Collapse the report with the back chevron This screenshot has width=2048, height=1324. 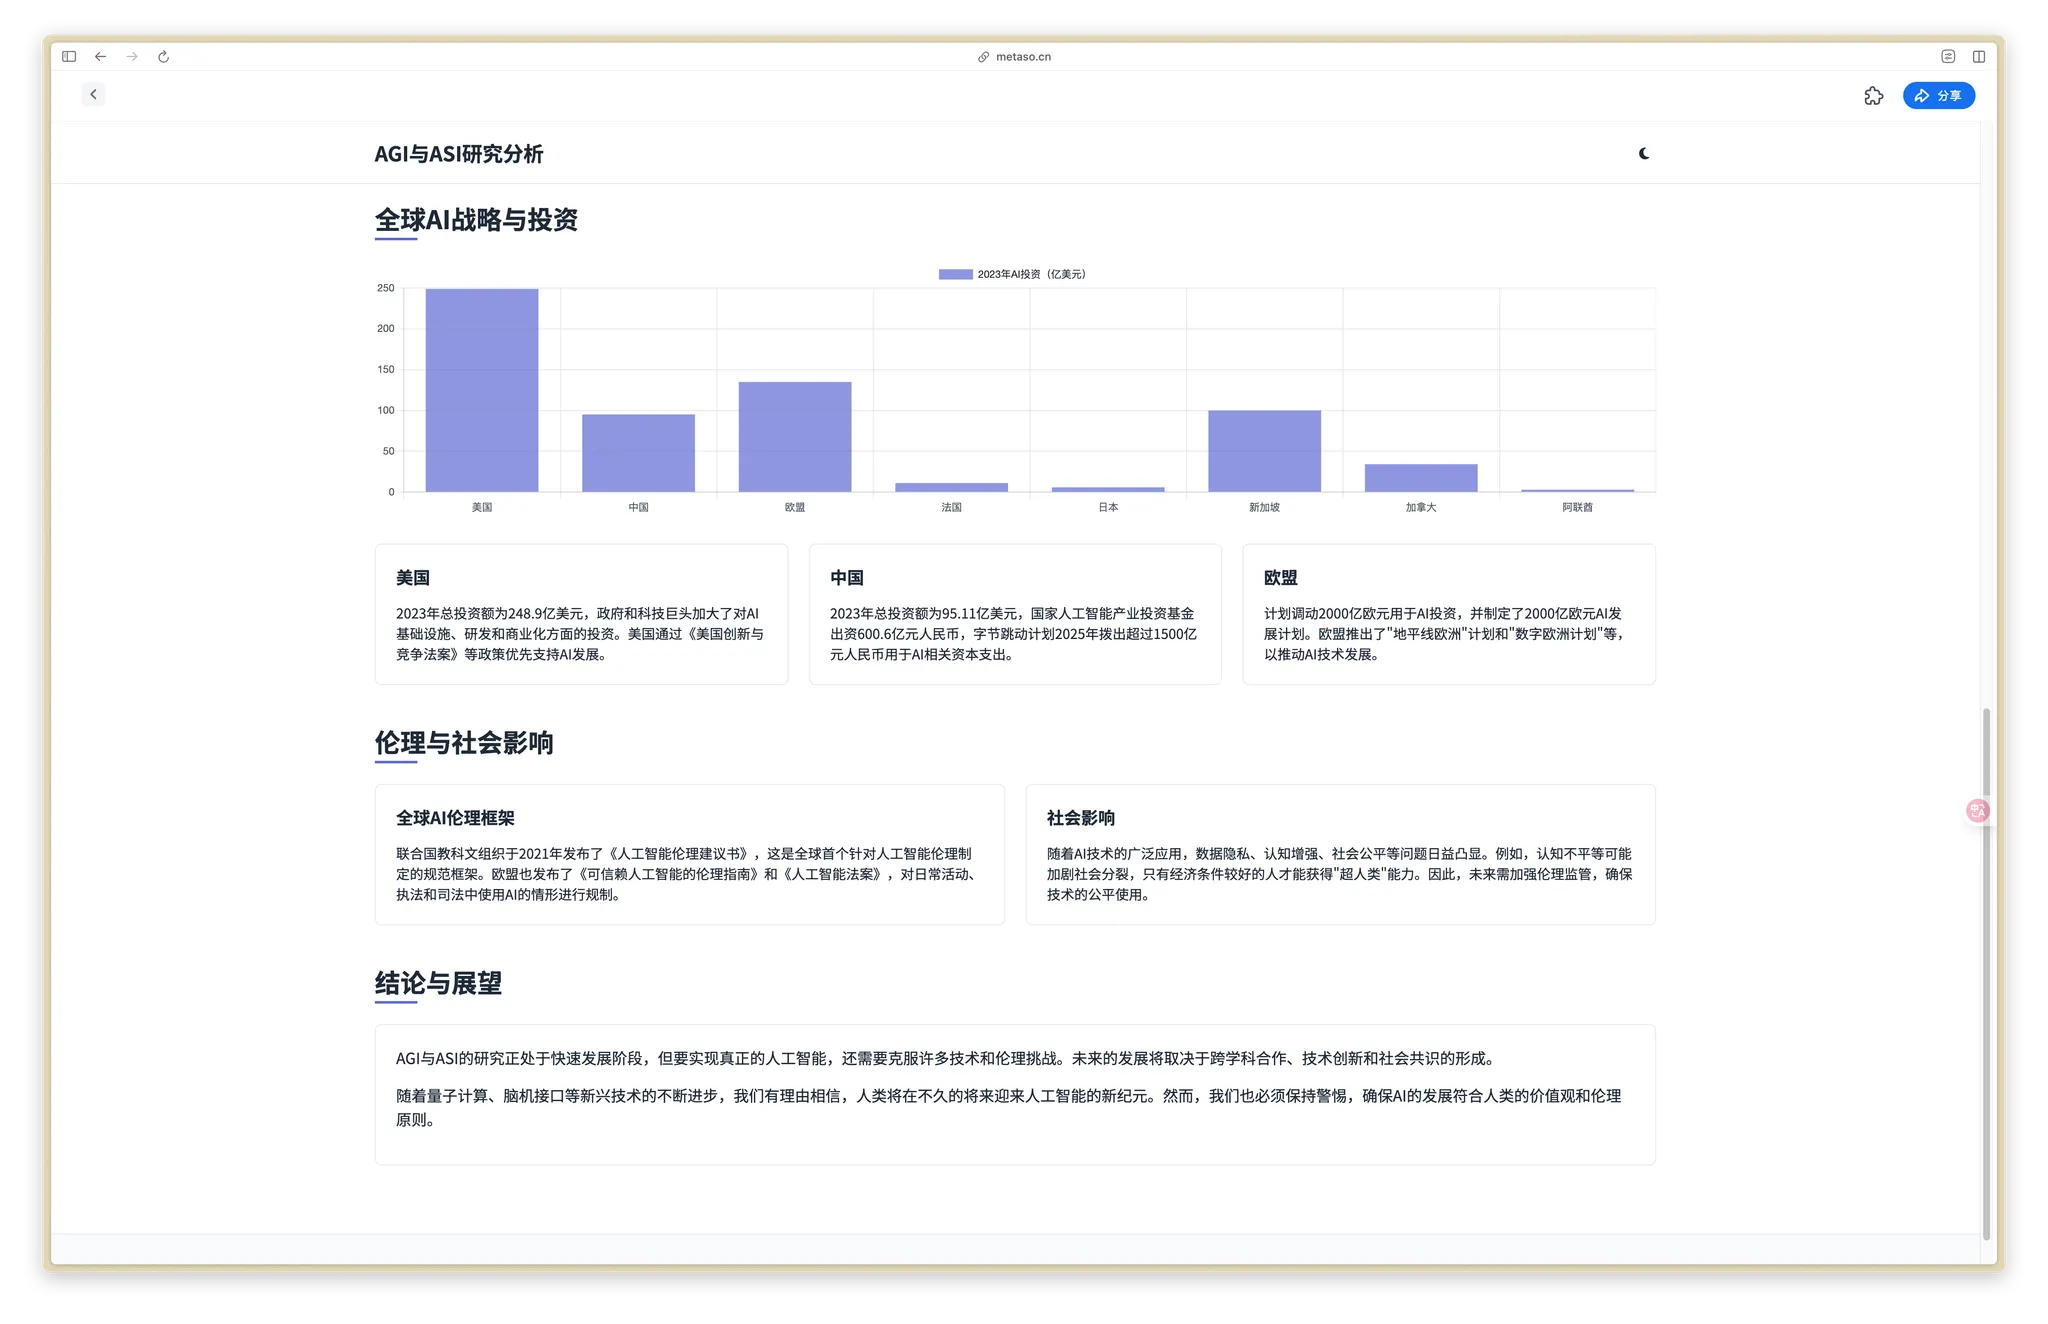click(92, 94)
